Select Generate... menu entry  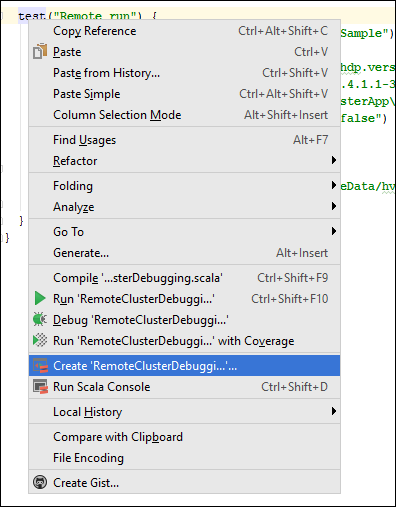pyautogui.click(x=184, y=253)
